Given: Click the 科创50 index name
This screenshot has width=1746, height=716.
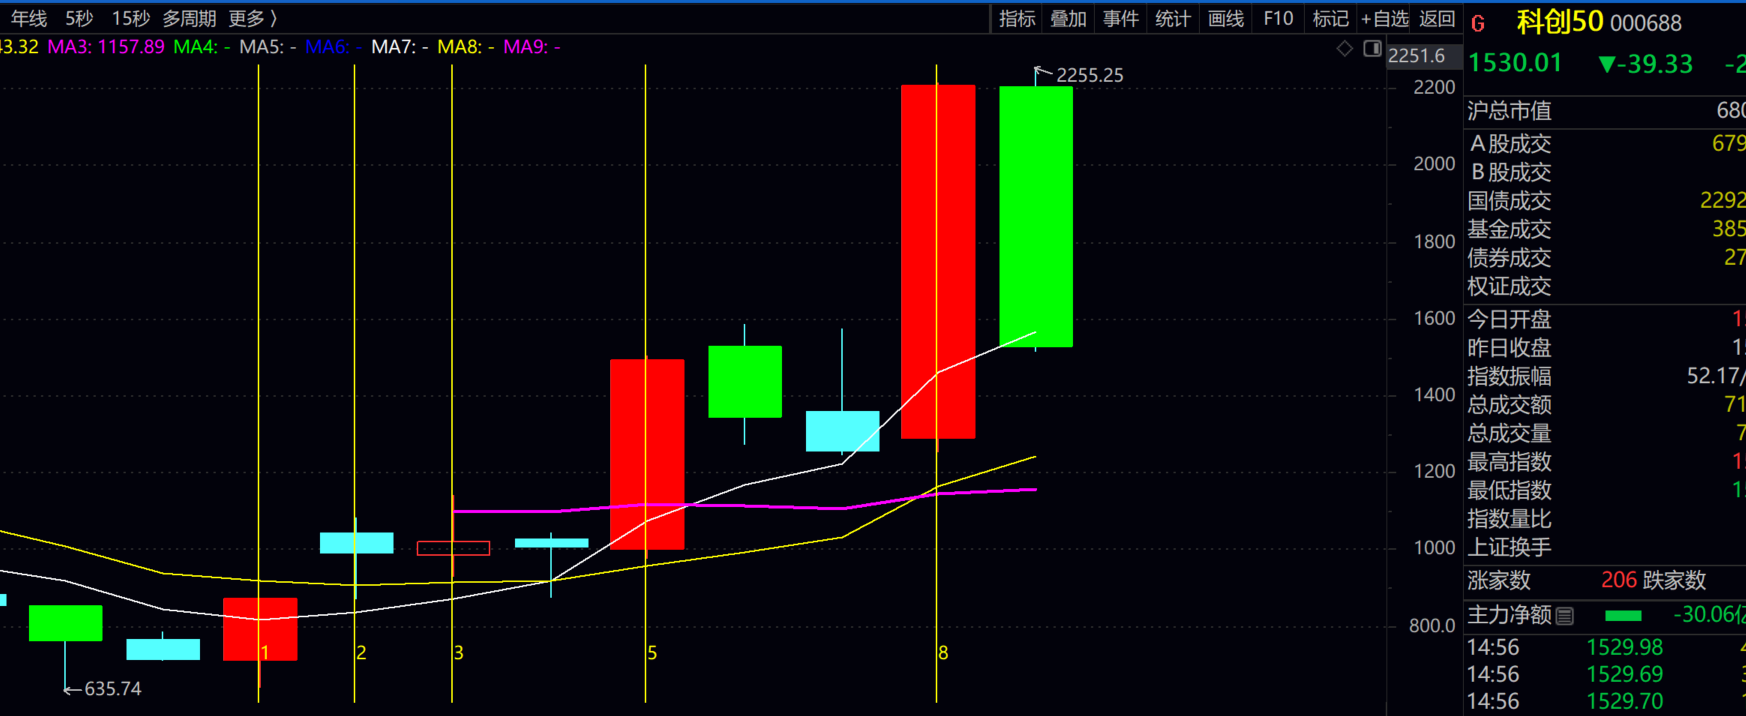Looking at the screenshot, I should click(x=1560, y=22).
